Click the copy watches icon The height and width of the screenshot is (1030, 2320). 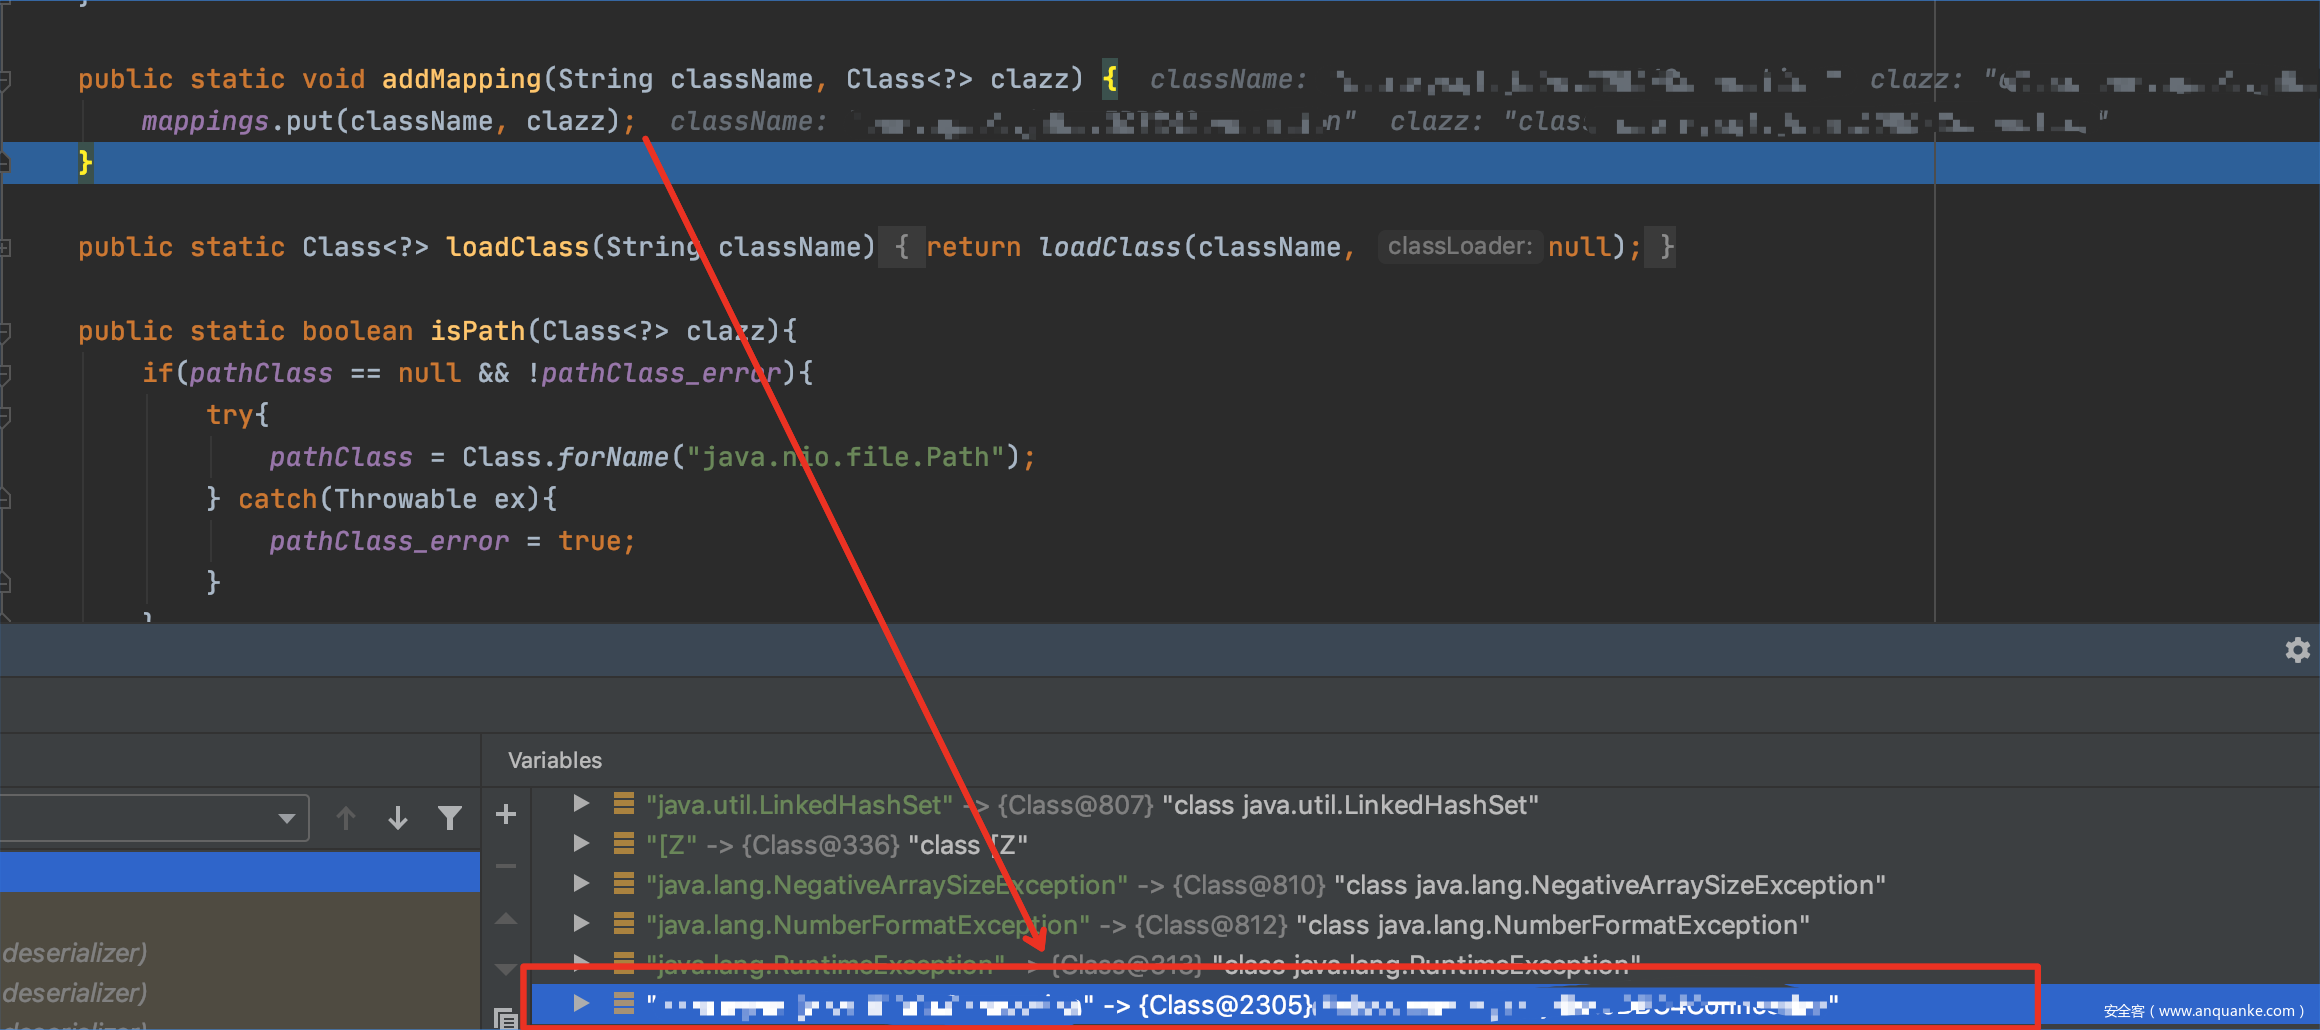click(x=506, y=1018)
